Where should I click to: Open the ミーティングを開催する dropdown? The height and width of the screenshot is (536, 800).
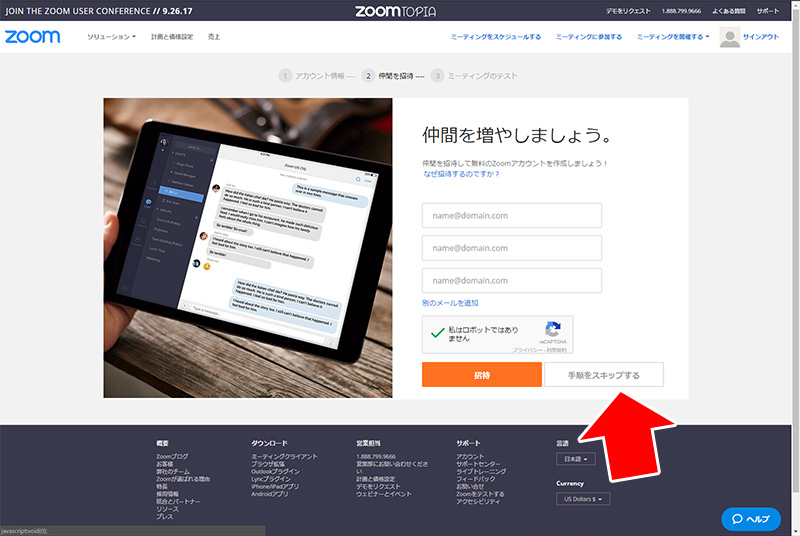[673, 37]
